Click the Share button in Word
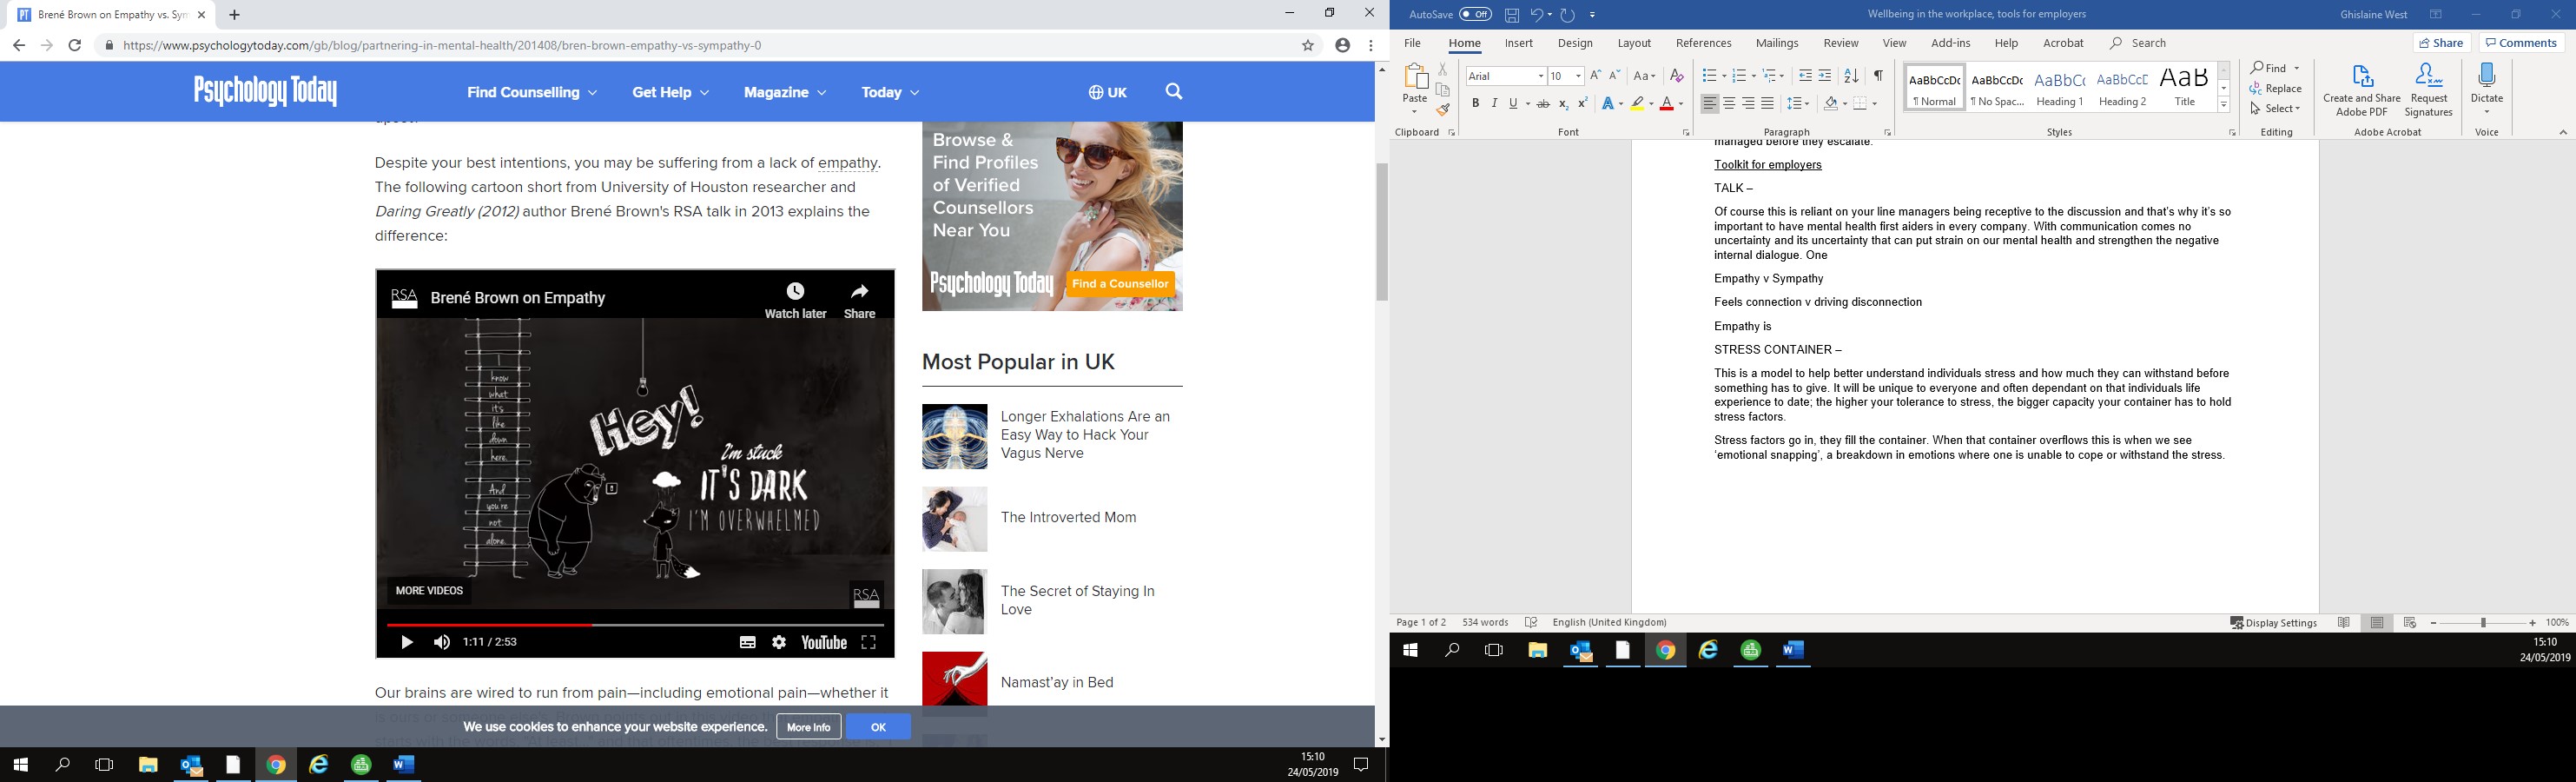The image size is (2576, 782). [2441, 43]
